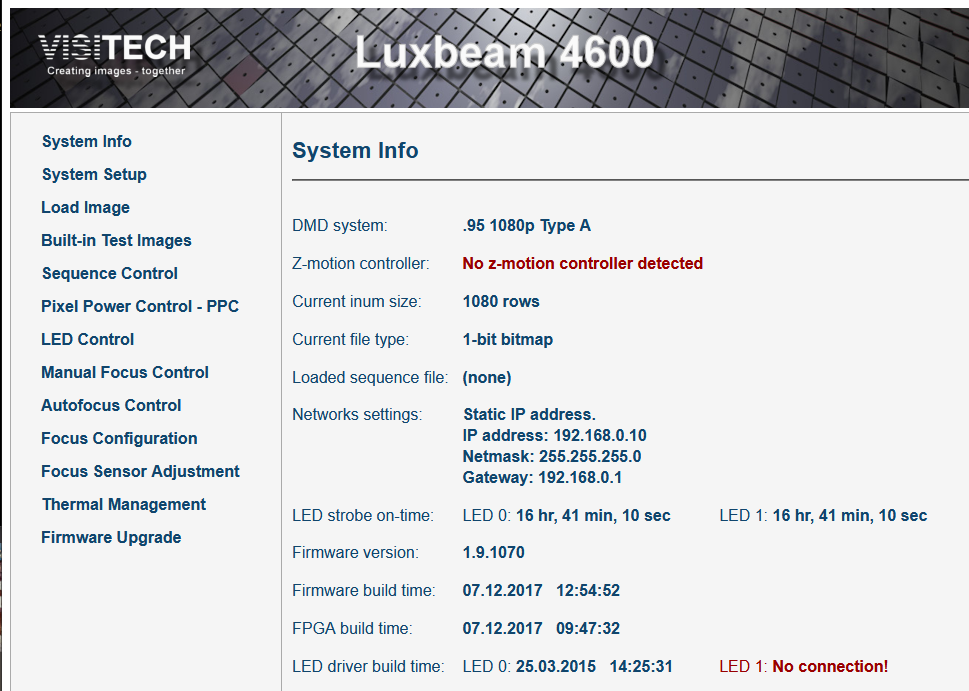The image size is (969, 691).
Task: Click the 'Firmware version:' label
Action: (355, 553)
